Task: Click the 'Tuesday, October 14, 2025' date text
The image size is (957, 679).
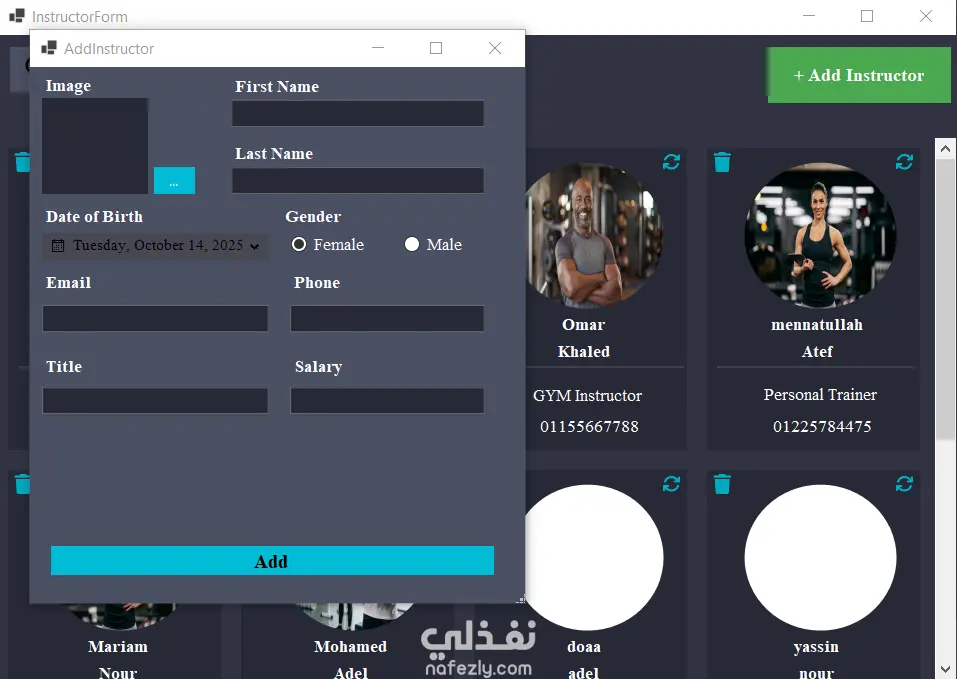Action: [x=158, y=245]
